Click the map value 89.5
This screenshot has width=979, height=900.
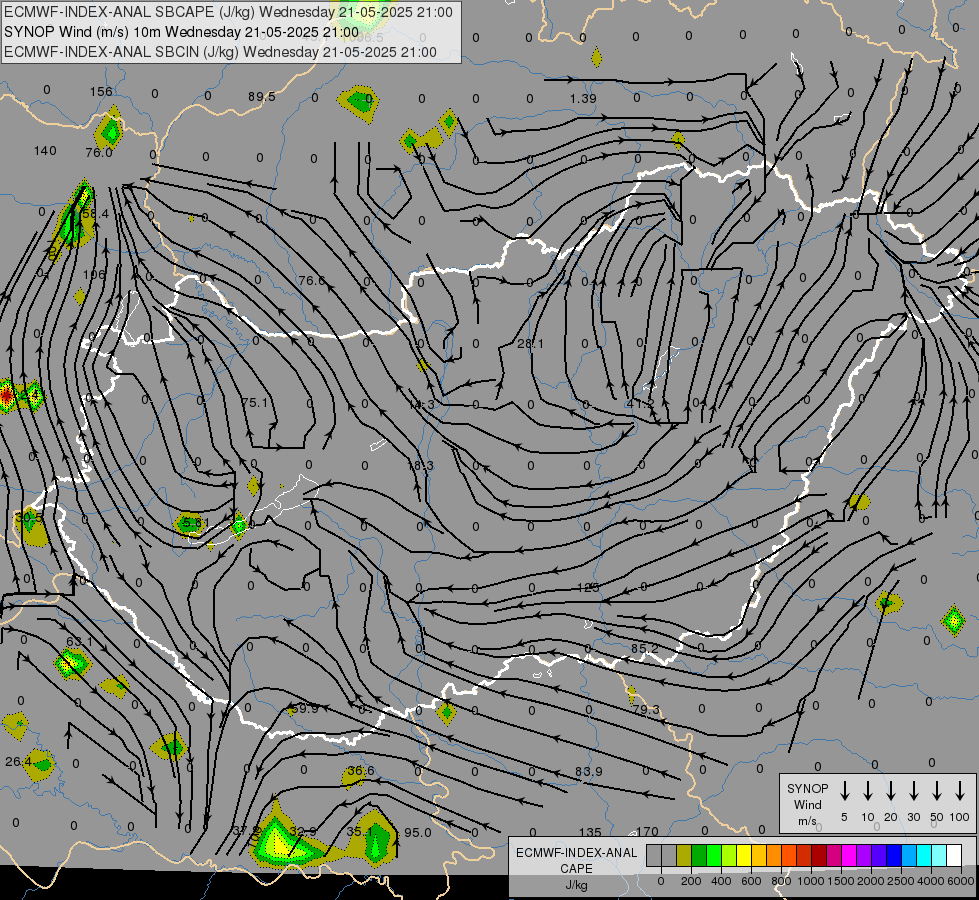262,97
